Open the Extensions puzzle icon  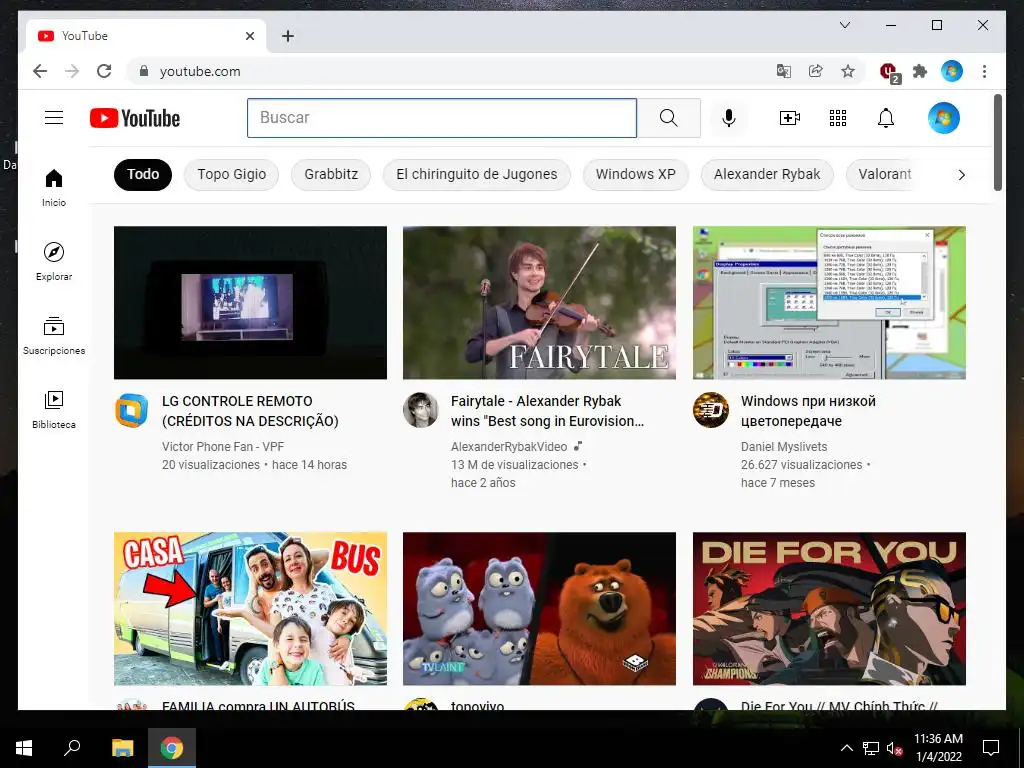pyautogui.click(x=920, y=71)
